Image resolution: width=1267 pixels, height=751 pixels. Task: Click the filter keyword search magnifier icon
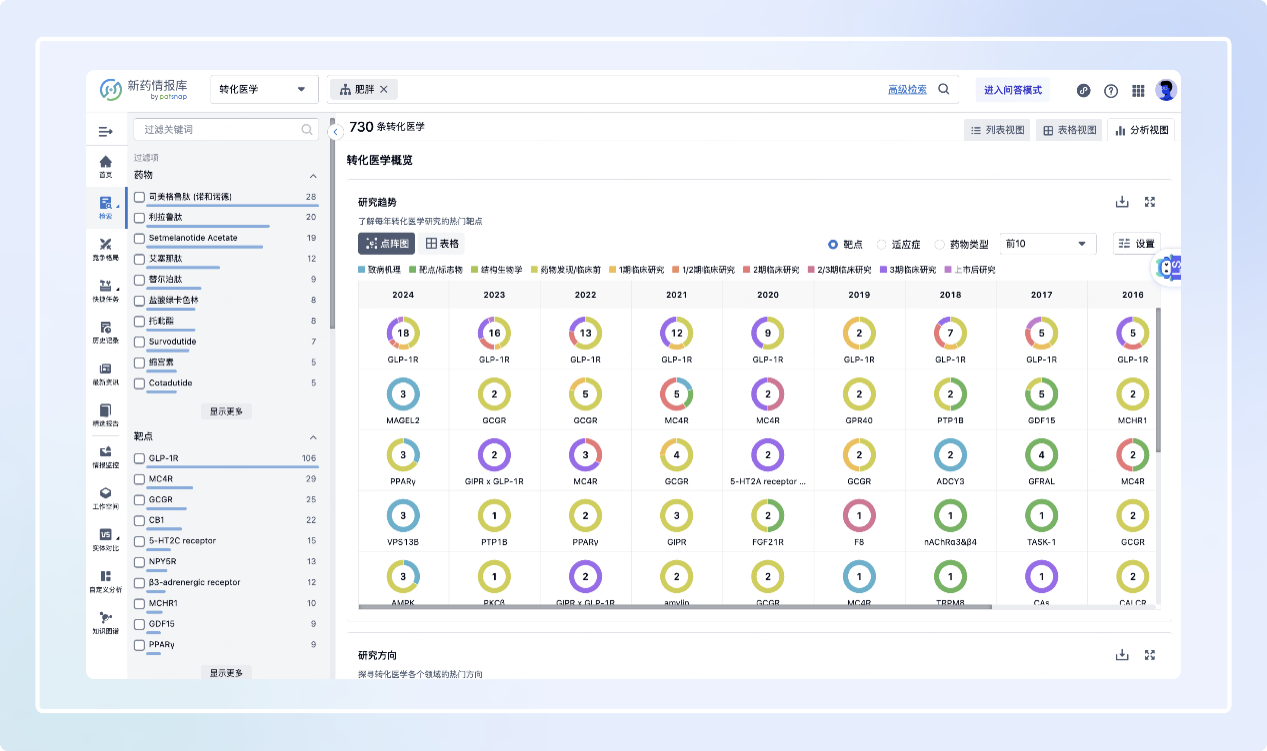307,129
